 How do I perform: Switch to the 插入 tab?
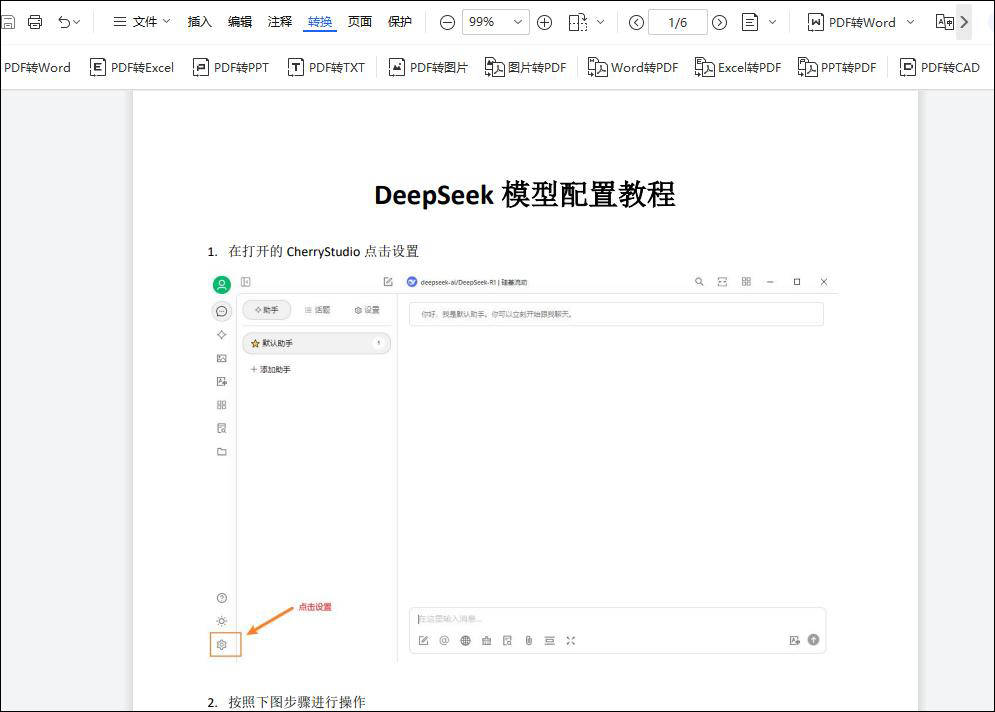coord(199,22)
